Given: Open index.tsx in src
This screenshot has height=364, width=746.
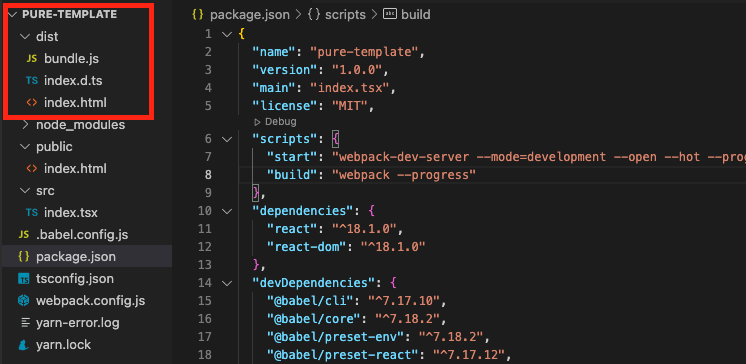Looking at the screenshot, I should 71,213.
